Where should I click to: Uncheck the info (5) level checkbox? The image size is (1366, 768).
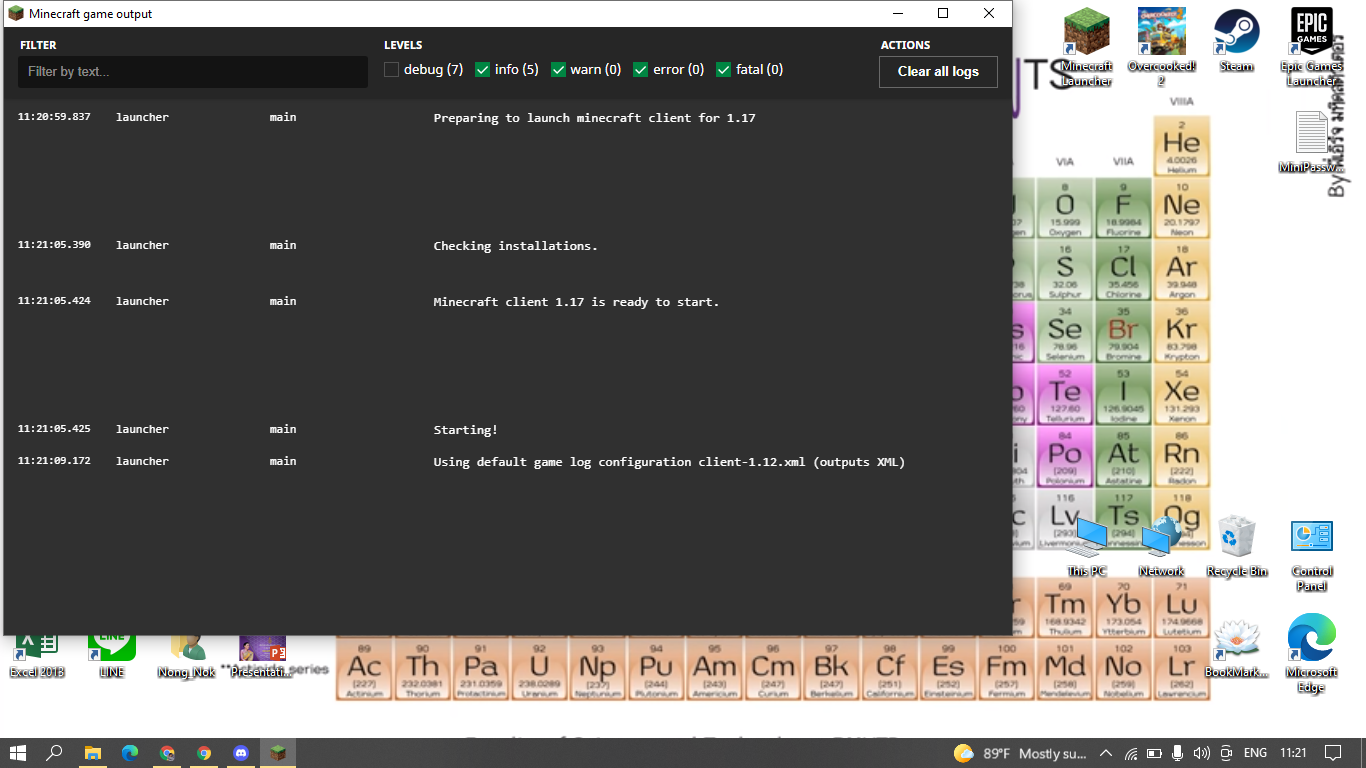[483, 70]
